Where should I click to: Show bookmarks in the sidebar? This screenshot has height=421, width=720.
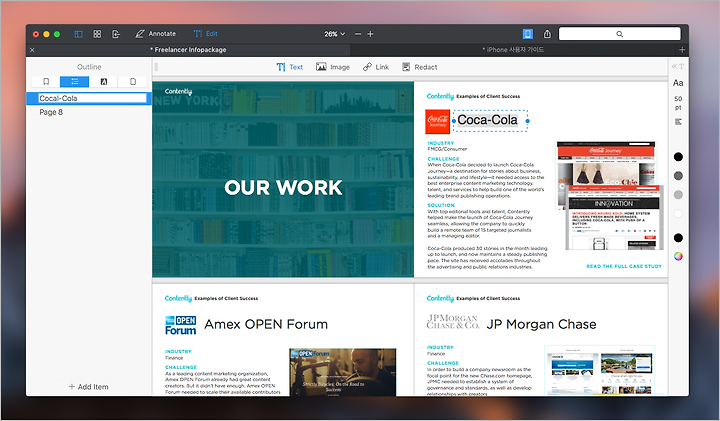(x=46, y=82)
